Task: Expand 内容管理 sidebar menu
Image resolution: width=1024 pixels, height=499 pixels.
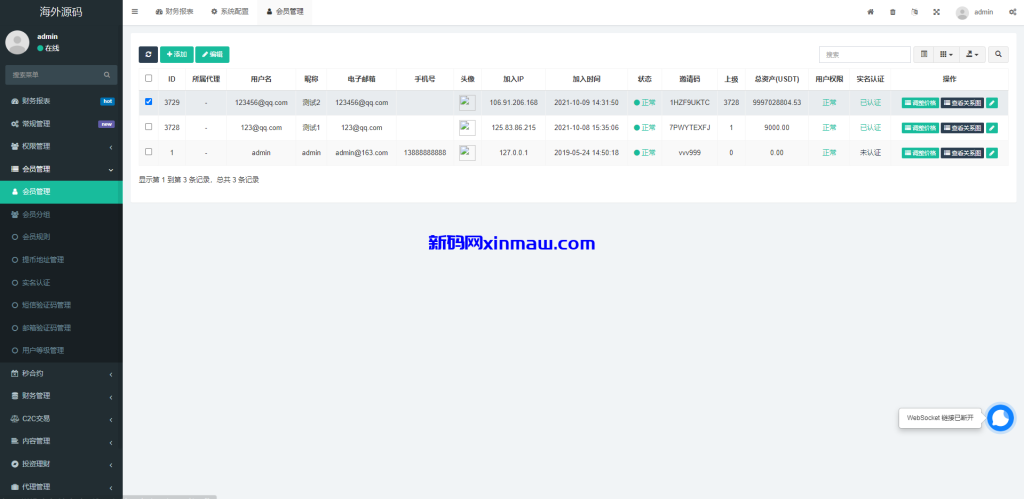Action: coord(61,442)
